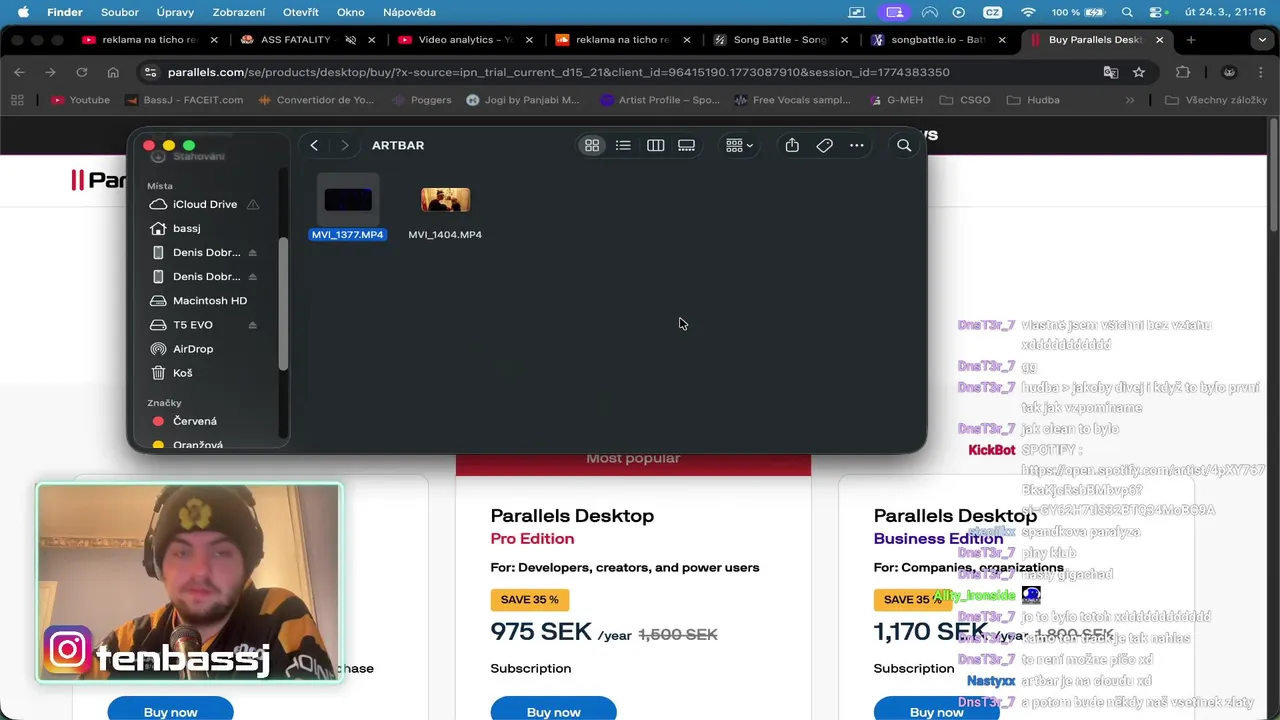Unmute the ASS FATALITY tab audio
The width and height of the screenshot is (1280, 720).
350,40
